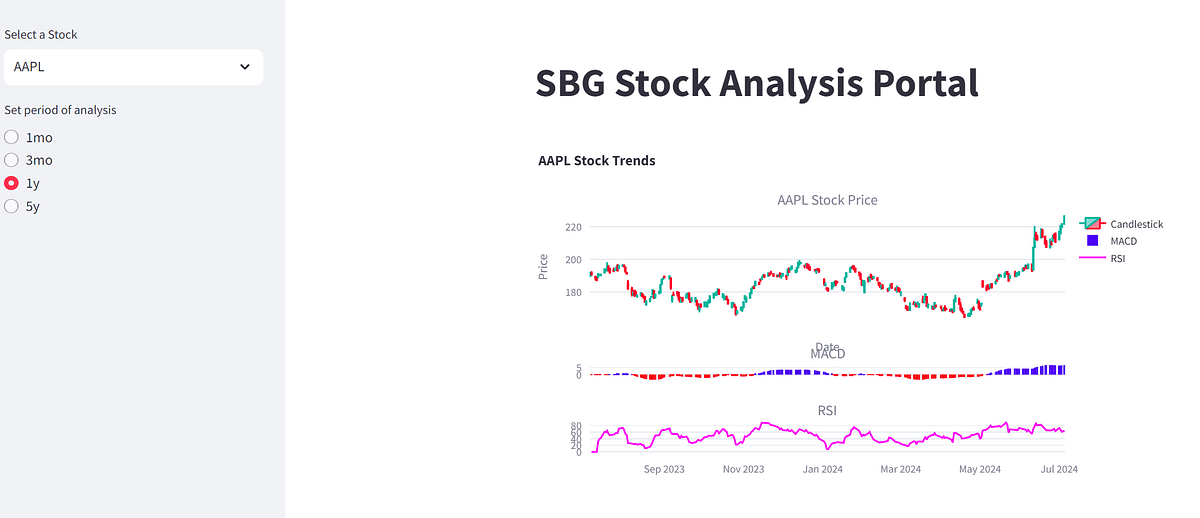Image resolution: width=1200 pixels, height=518 pixels.
Task: Toggle the RSI legend line icon
Action: 1092,258
